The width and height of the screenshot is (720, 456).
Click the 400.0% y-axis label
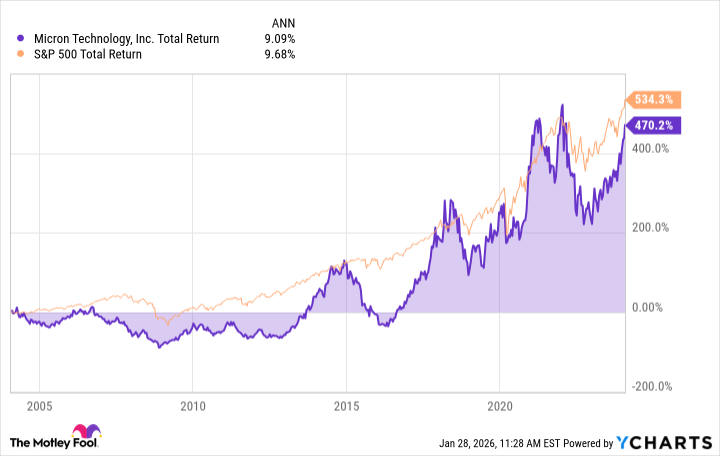coord(649,148)
